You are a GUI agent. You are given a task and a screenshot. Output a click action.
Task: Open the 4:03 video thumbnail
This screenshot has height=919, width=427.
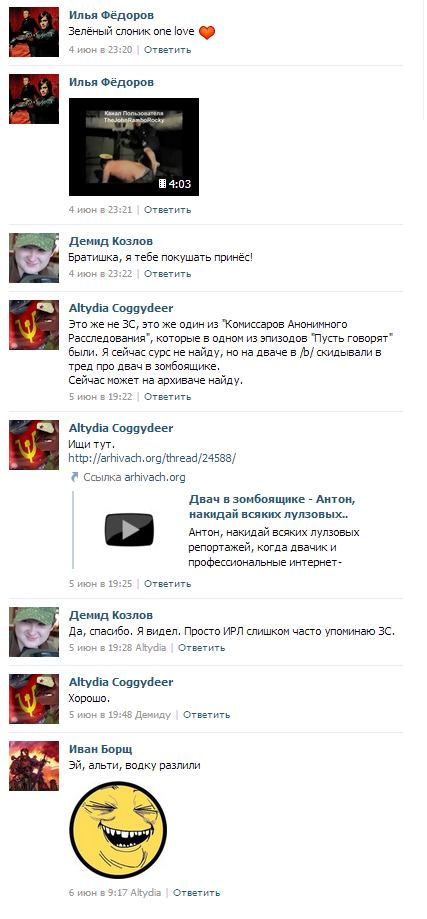pyautogui.click(x=134, y=147)
